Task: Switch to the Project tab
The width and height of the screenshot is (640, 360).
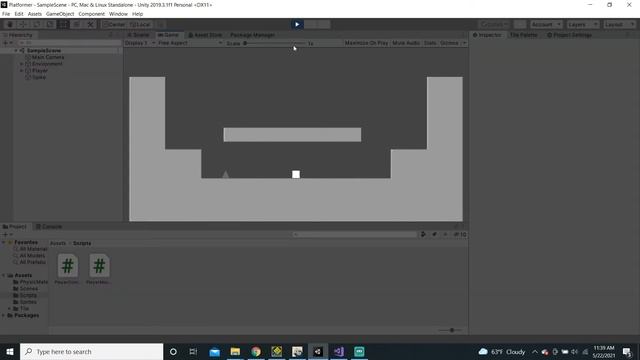Action: 15,227
